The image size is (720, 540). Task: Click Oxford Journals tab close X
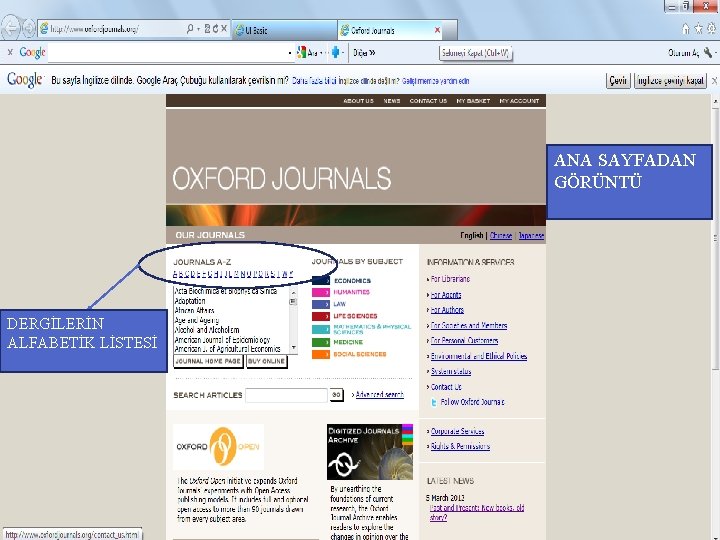click(437, 30)
